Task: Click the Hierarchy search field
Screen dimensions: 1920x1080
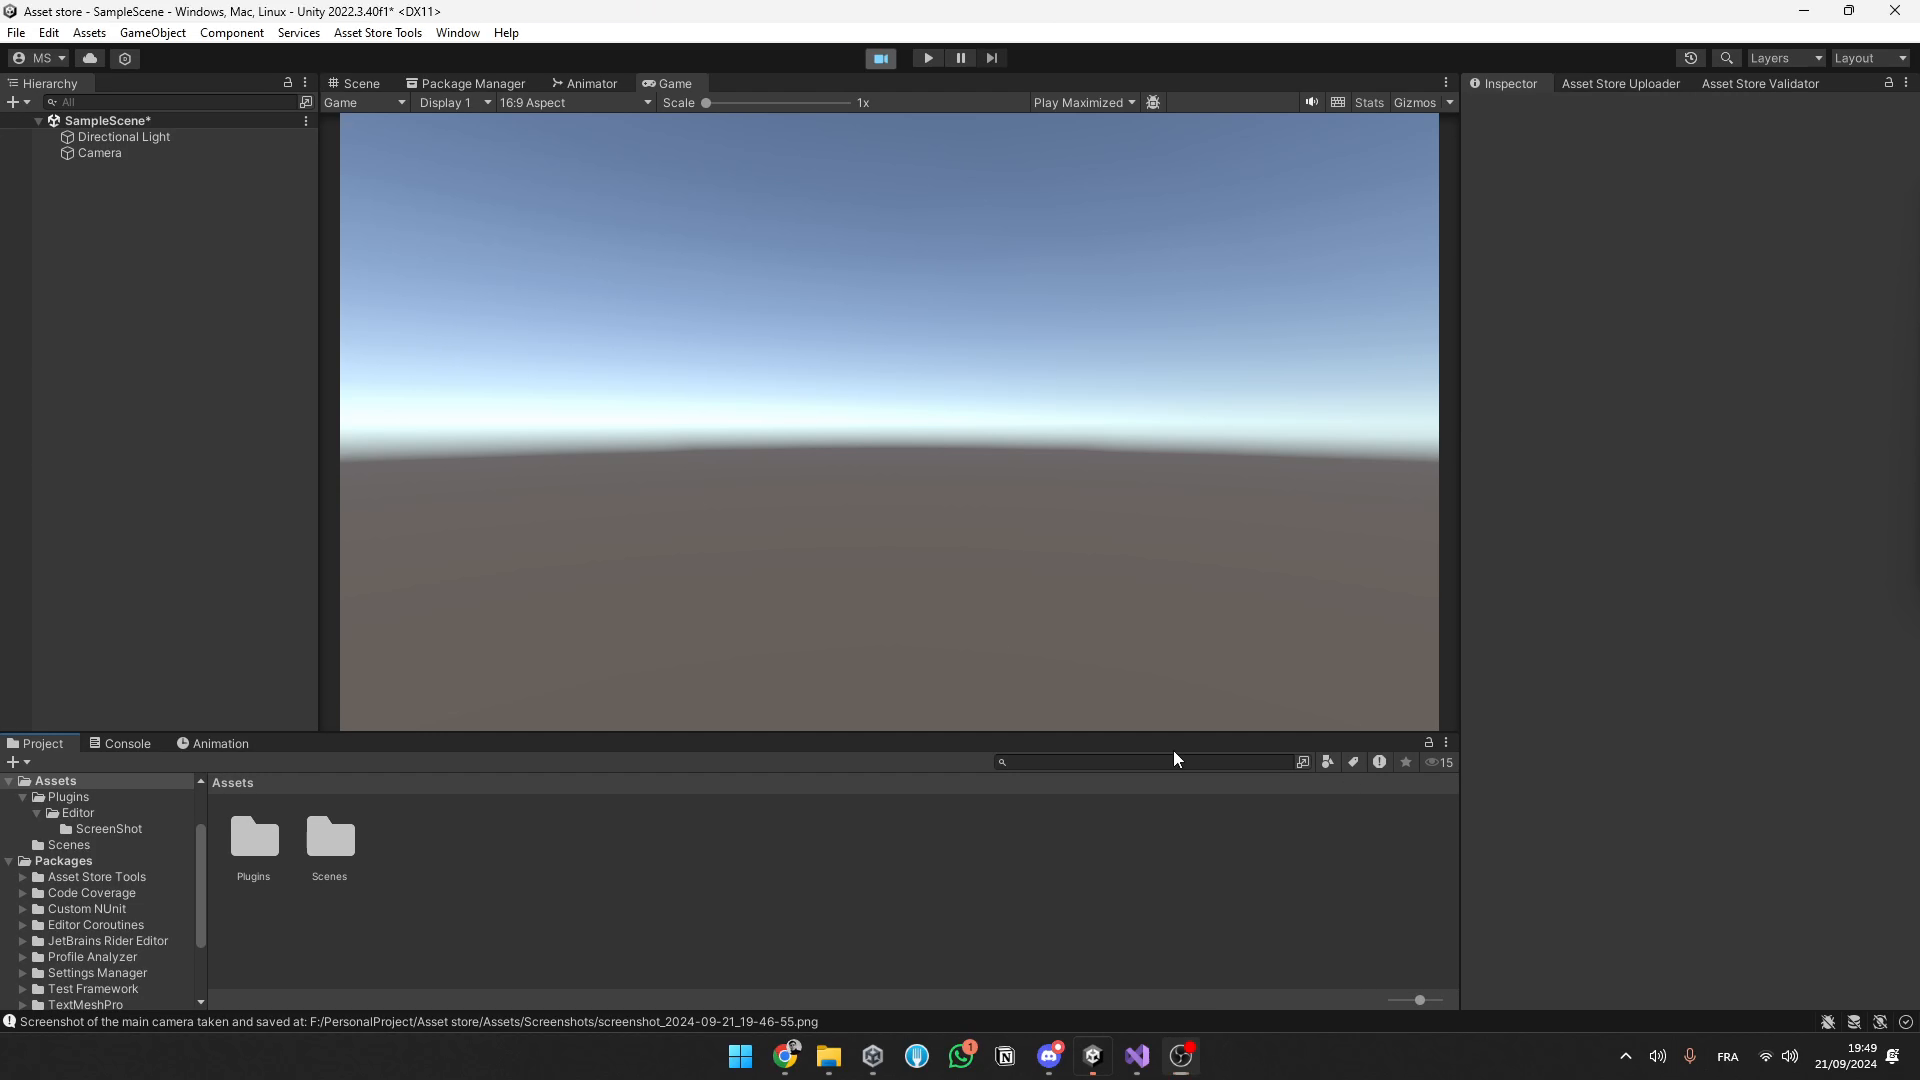Action: coord(169,102)
